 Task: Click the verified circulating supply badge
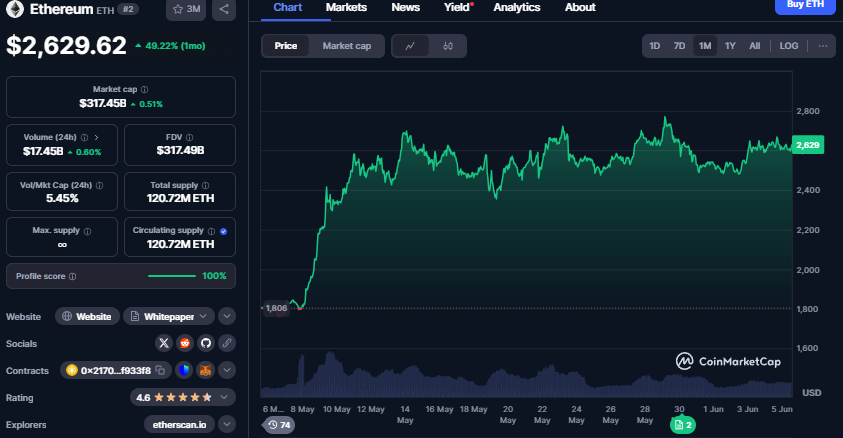[x=224, y=231]
